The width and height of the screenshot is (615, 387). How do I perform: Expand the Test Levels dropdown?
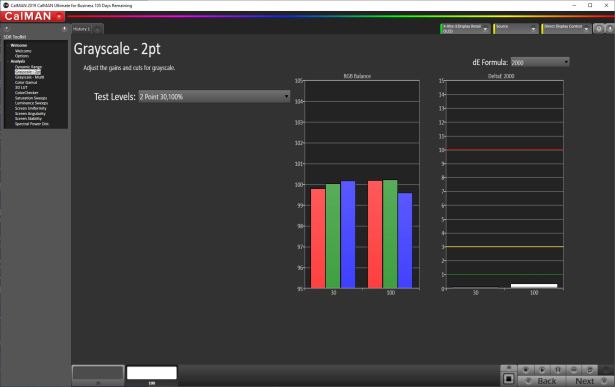click(214, 96)
